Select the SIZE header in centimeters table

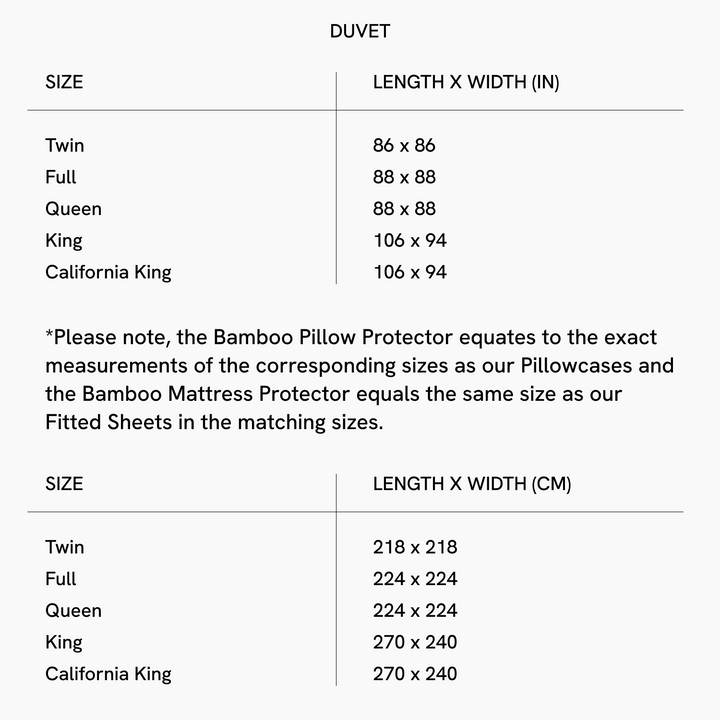64,484
